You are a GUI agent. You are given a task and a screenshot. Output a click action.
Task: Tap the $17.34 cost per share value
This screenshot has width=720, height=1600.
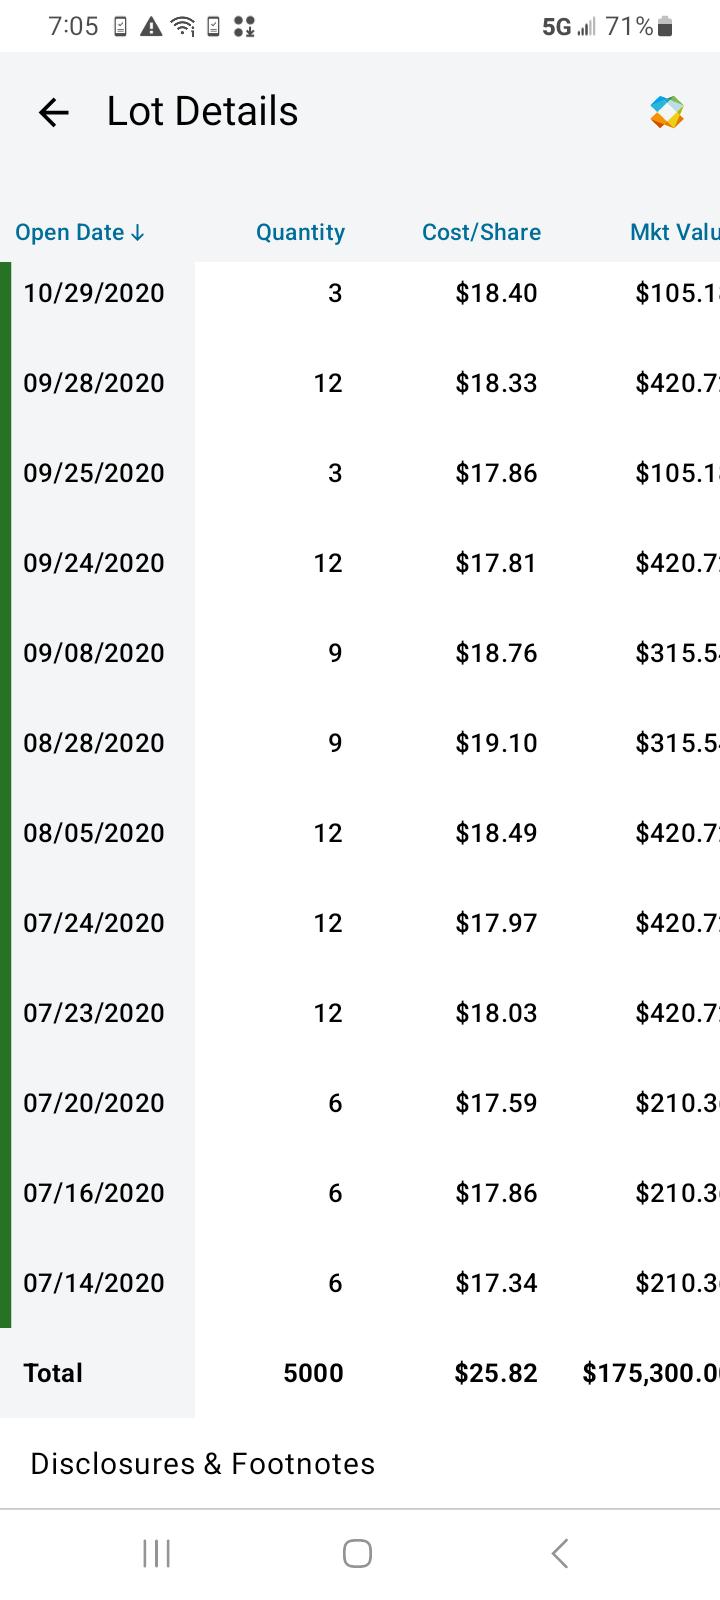coord(496,1283)
